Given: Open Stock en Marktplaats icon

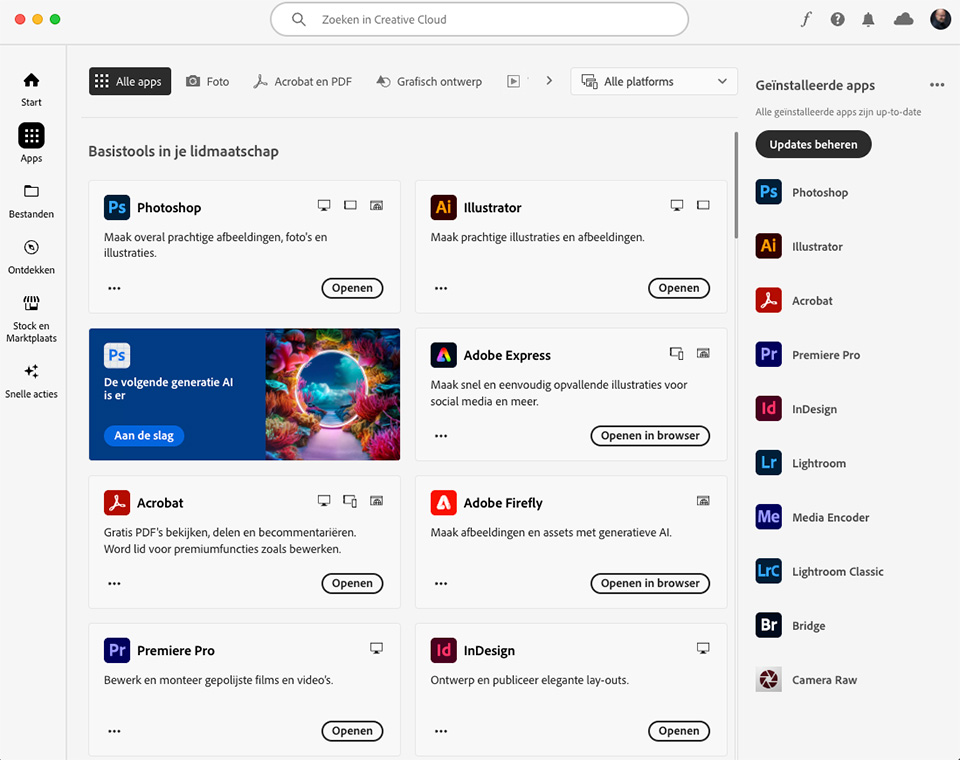Looking at the screenshot, I should pyautogui.click(x=31, y=303).
